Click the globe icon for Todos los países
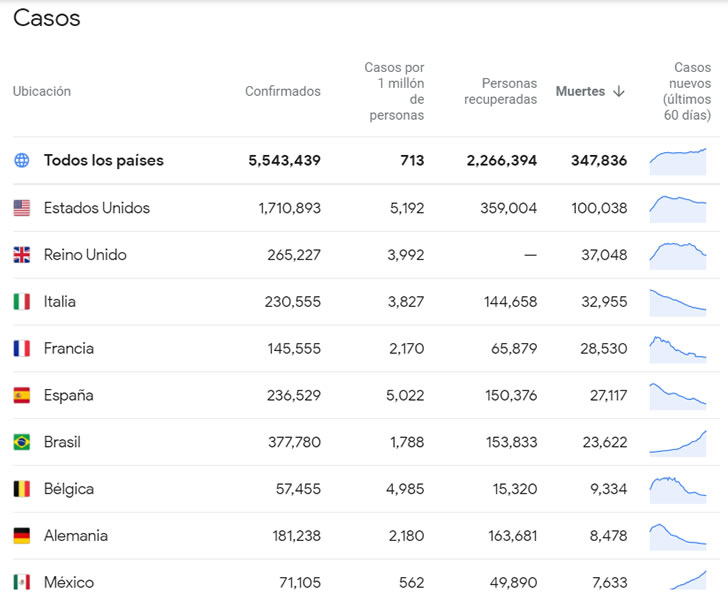The width and height of the screenshot is (728, 596). pos(21,160)
